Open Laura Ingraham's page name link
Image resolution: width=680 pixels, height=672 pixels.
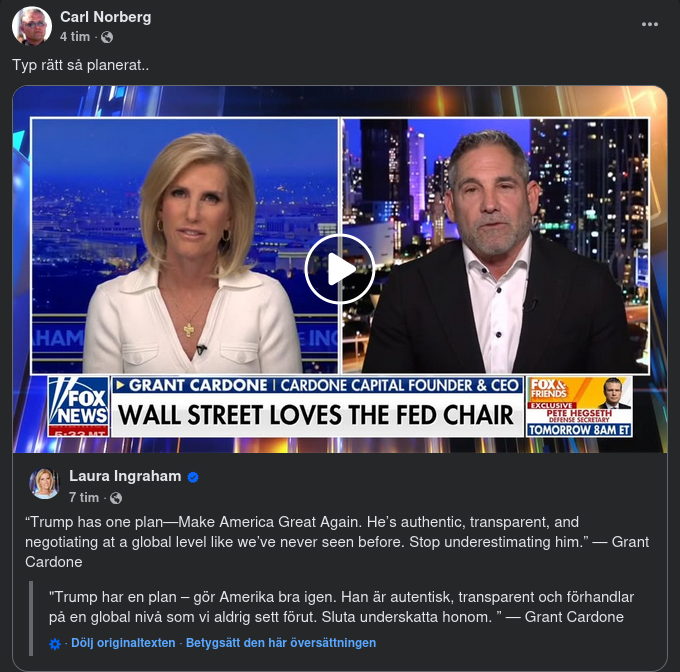pyautogui.click(x=125, y=476)
